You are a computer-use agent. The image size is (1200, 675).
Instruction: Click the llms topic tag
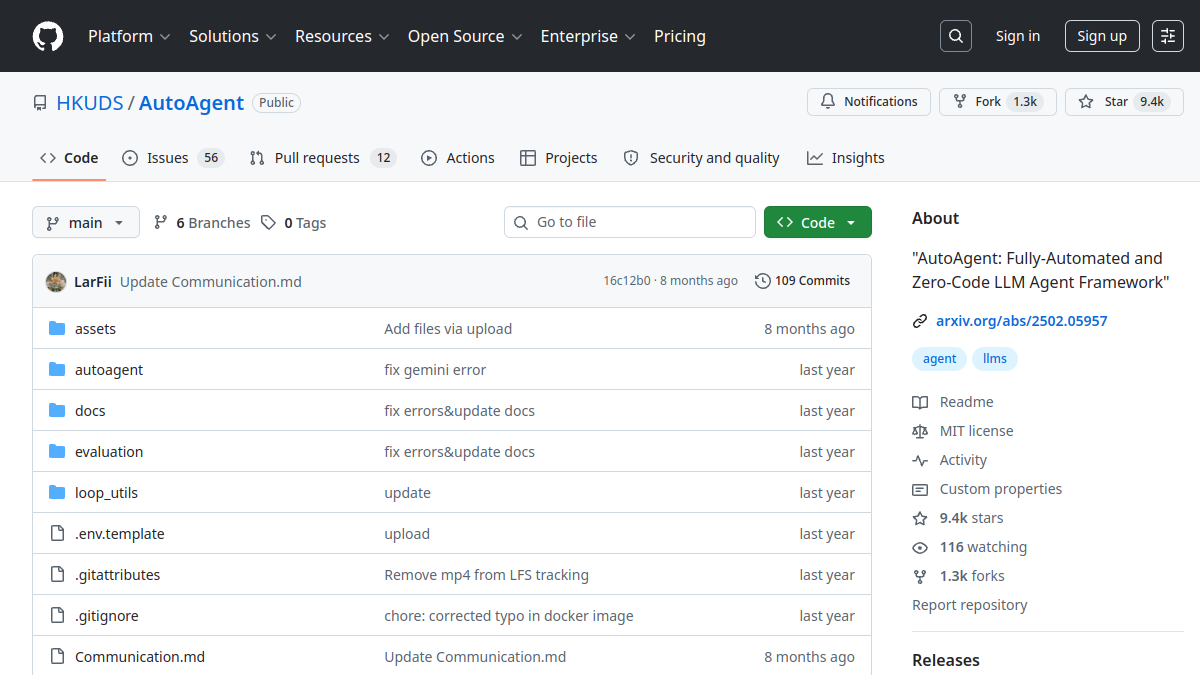pos(995,359)
